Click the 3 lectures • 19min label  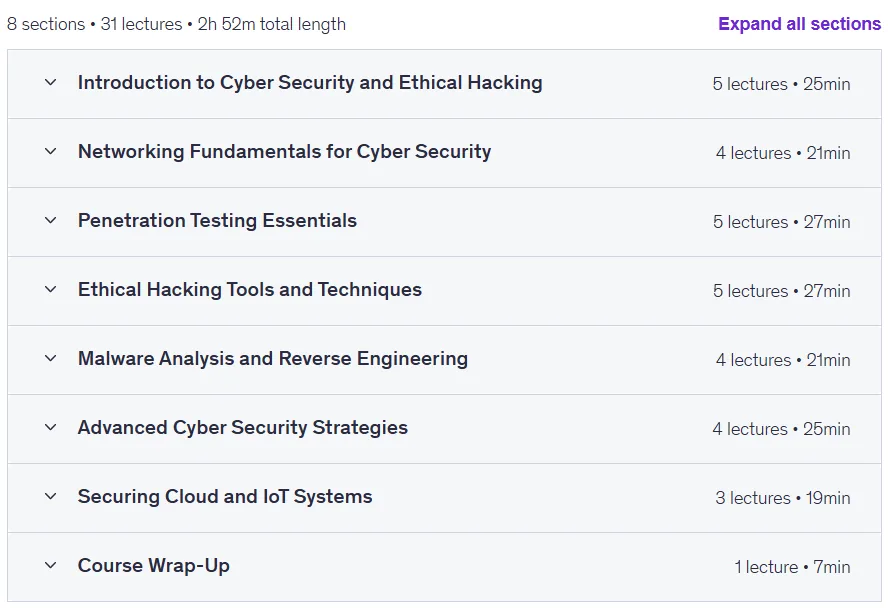[x=783, y=498]
